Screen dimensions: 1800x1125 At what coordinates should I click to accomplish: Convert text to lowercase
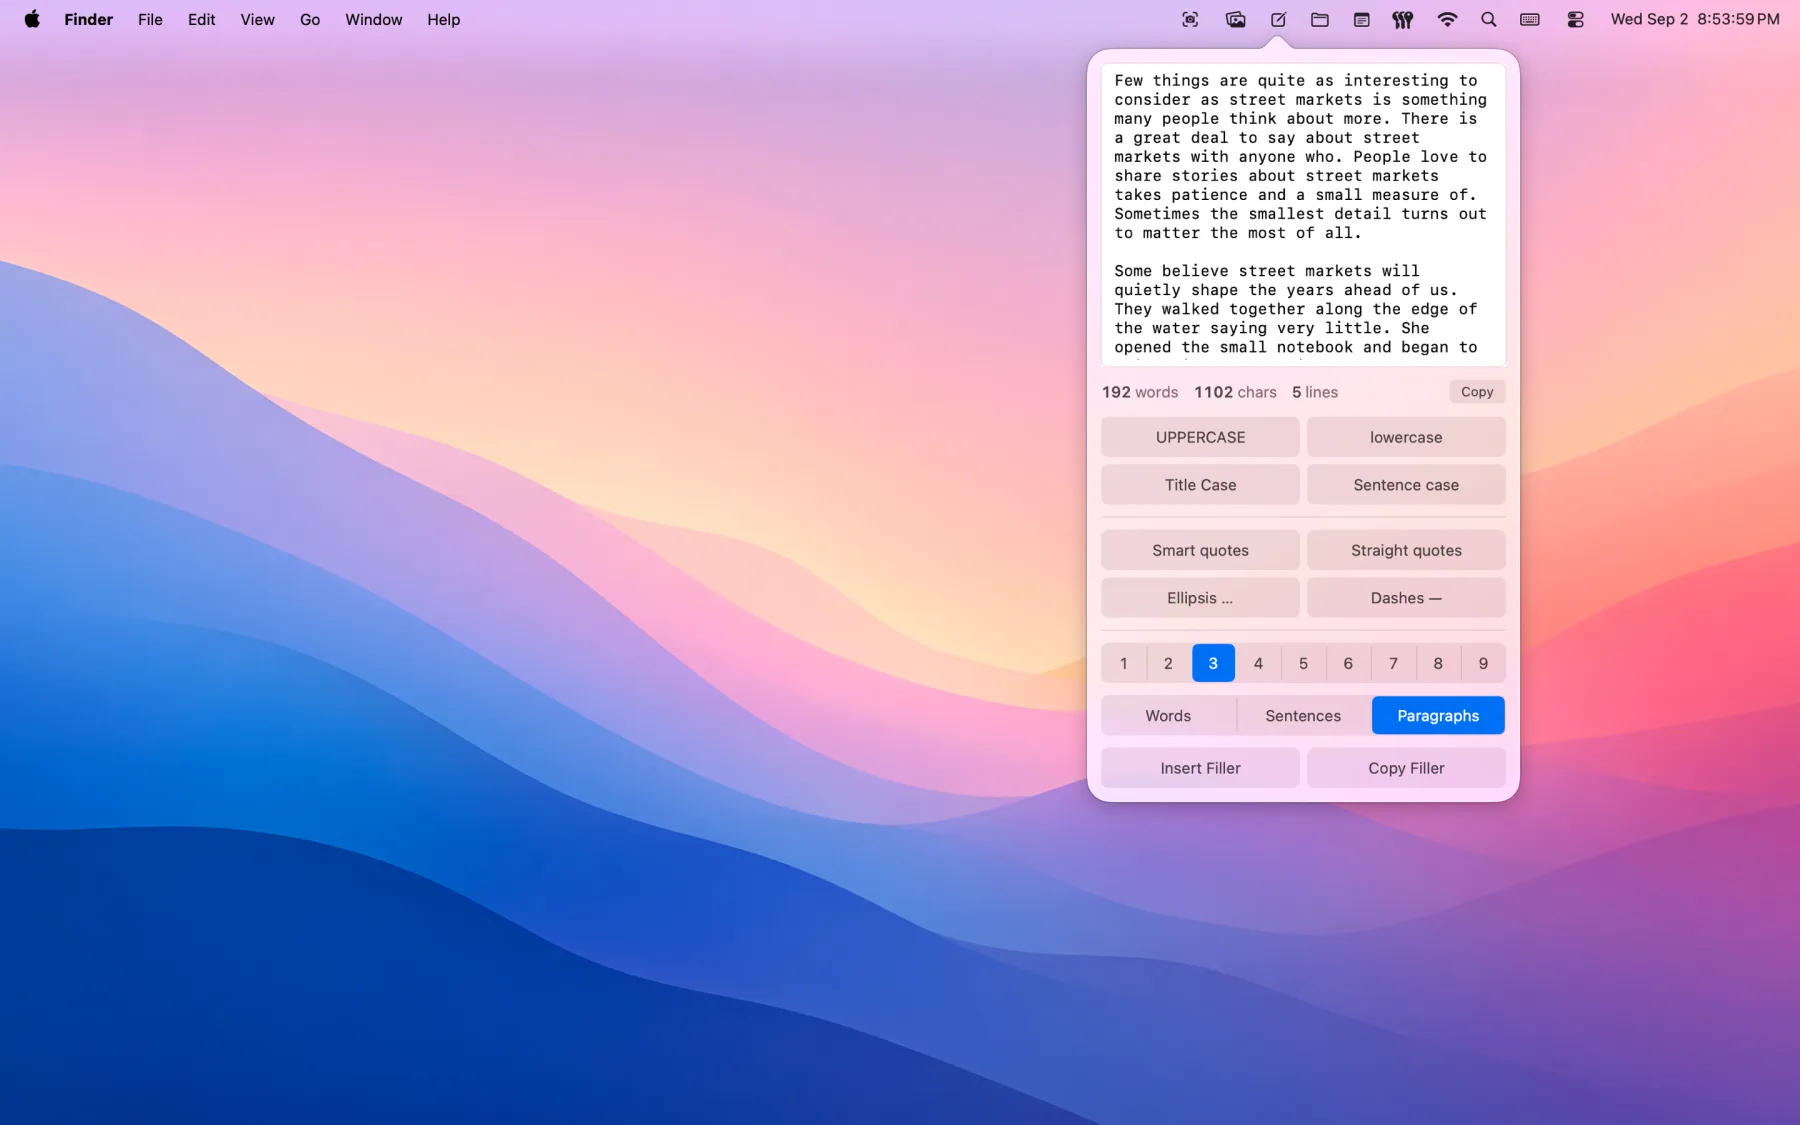tap(1406, 437)
